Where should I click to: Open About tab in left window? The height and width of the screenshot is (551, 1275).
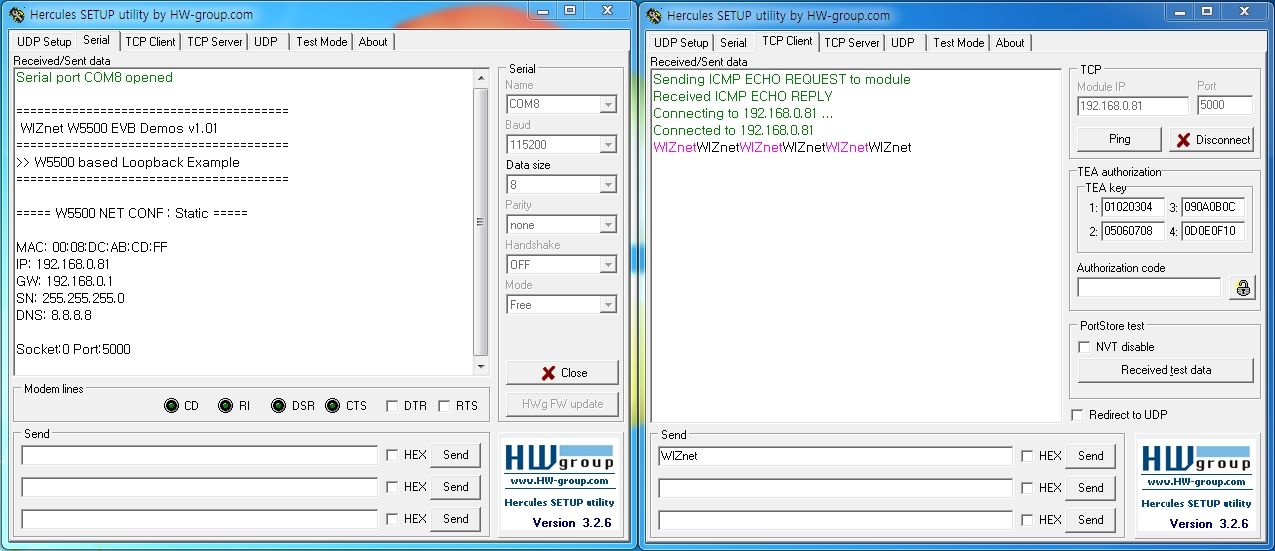point(373,42)
